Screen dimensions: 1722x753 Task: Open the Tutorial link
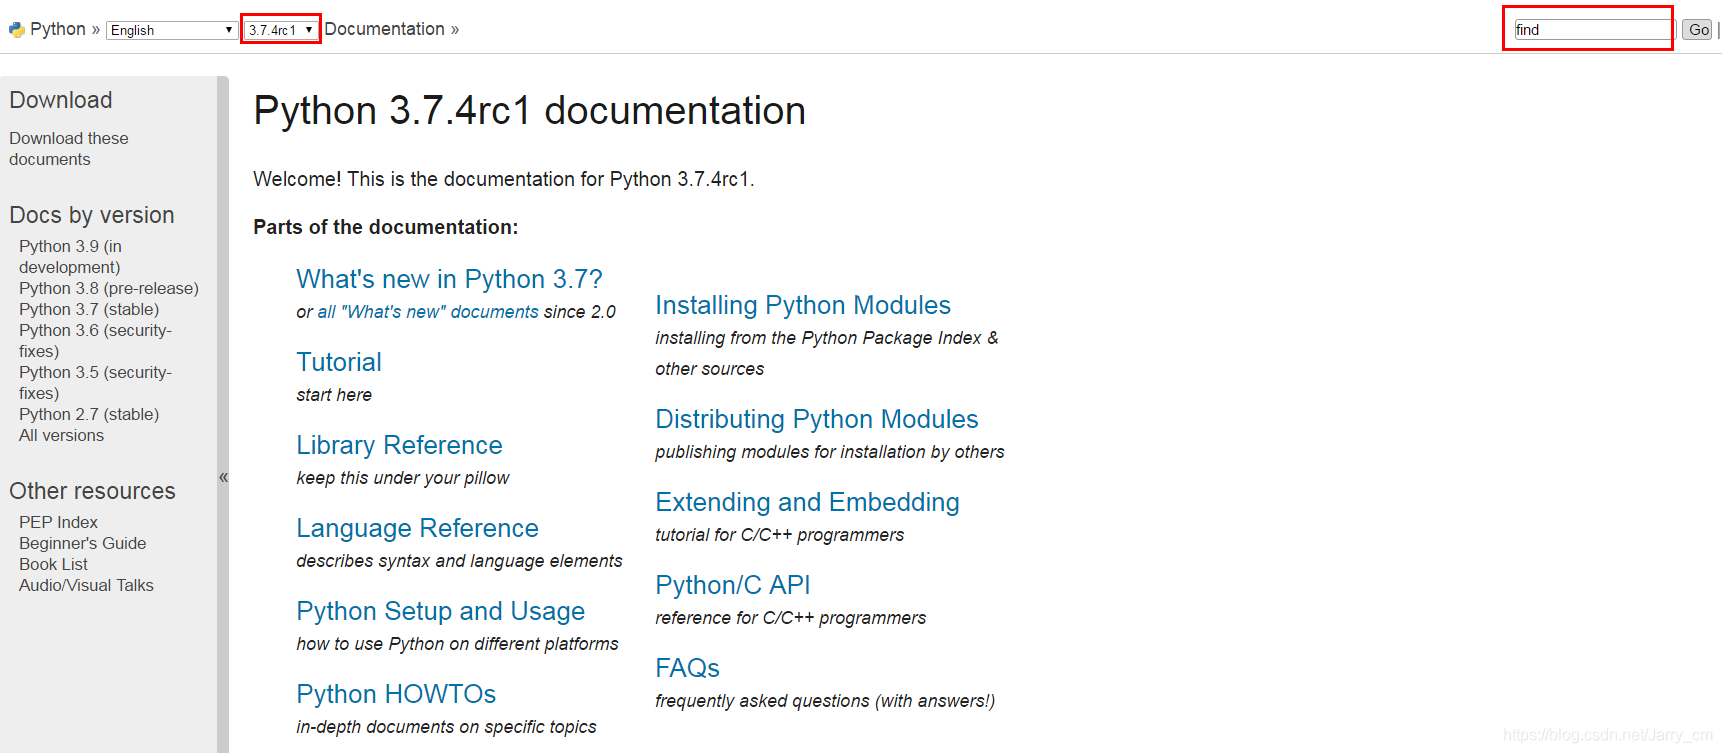[339, 362]
